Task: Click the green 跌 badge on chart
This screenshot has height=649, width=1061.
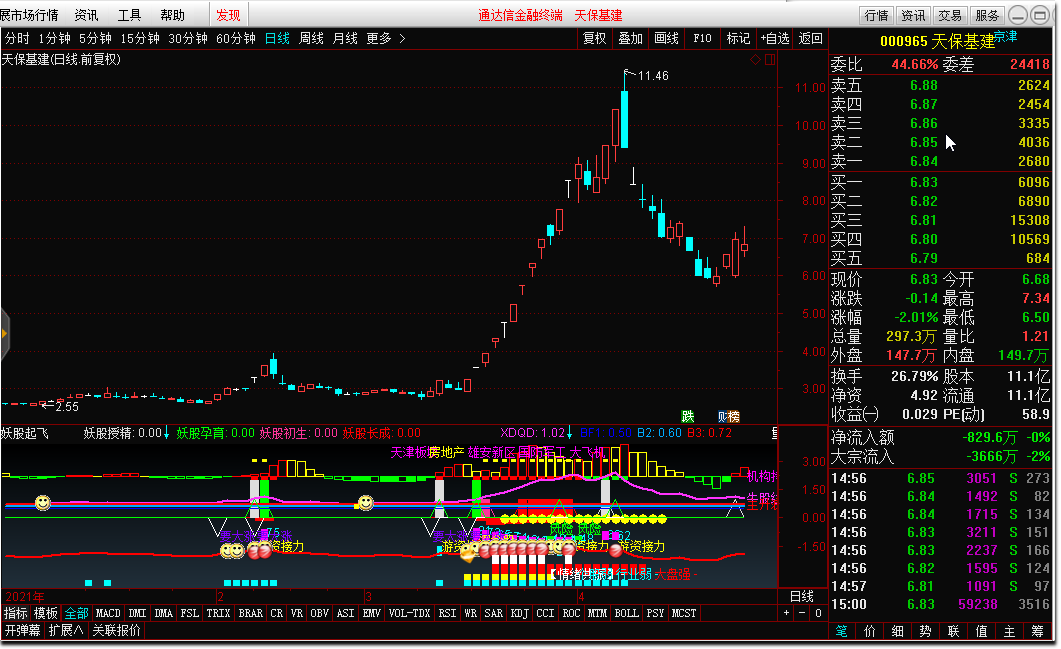Action: pos(687,416)
